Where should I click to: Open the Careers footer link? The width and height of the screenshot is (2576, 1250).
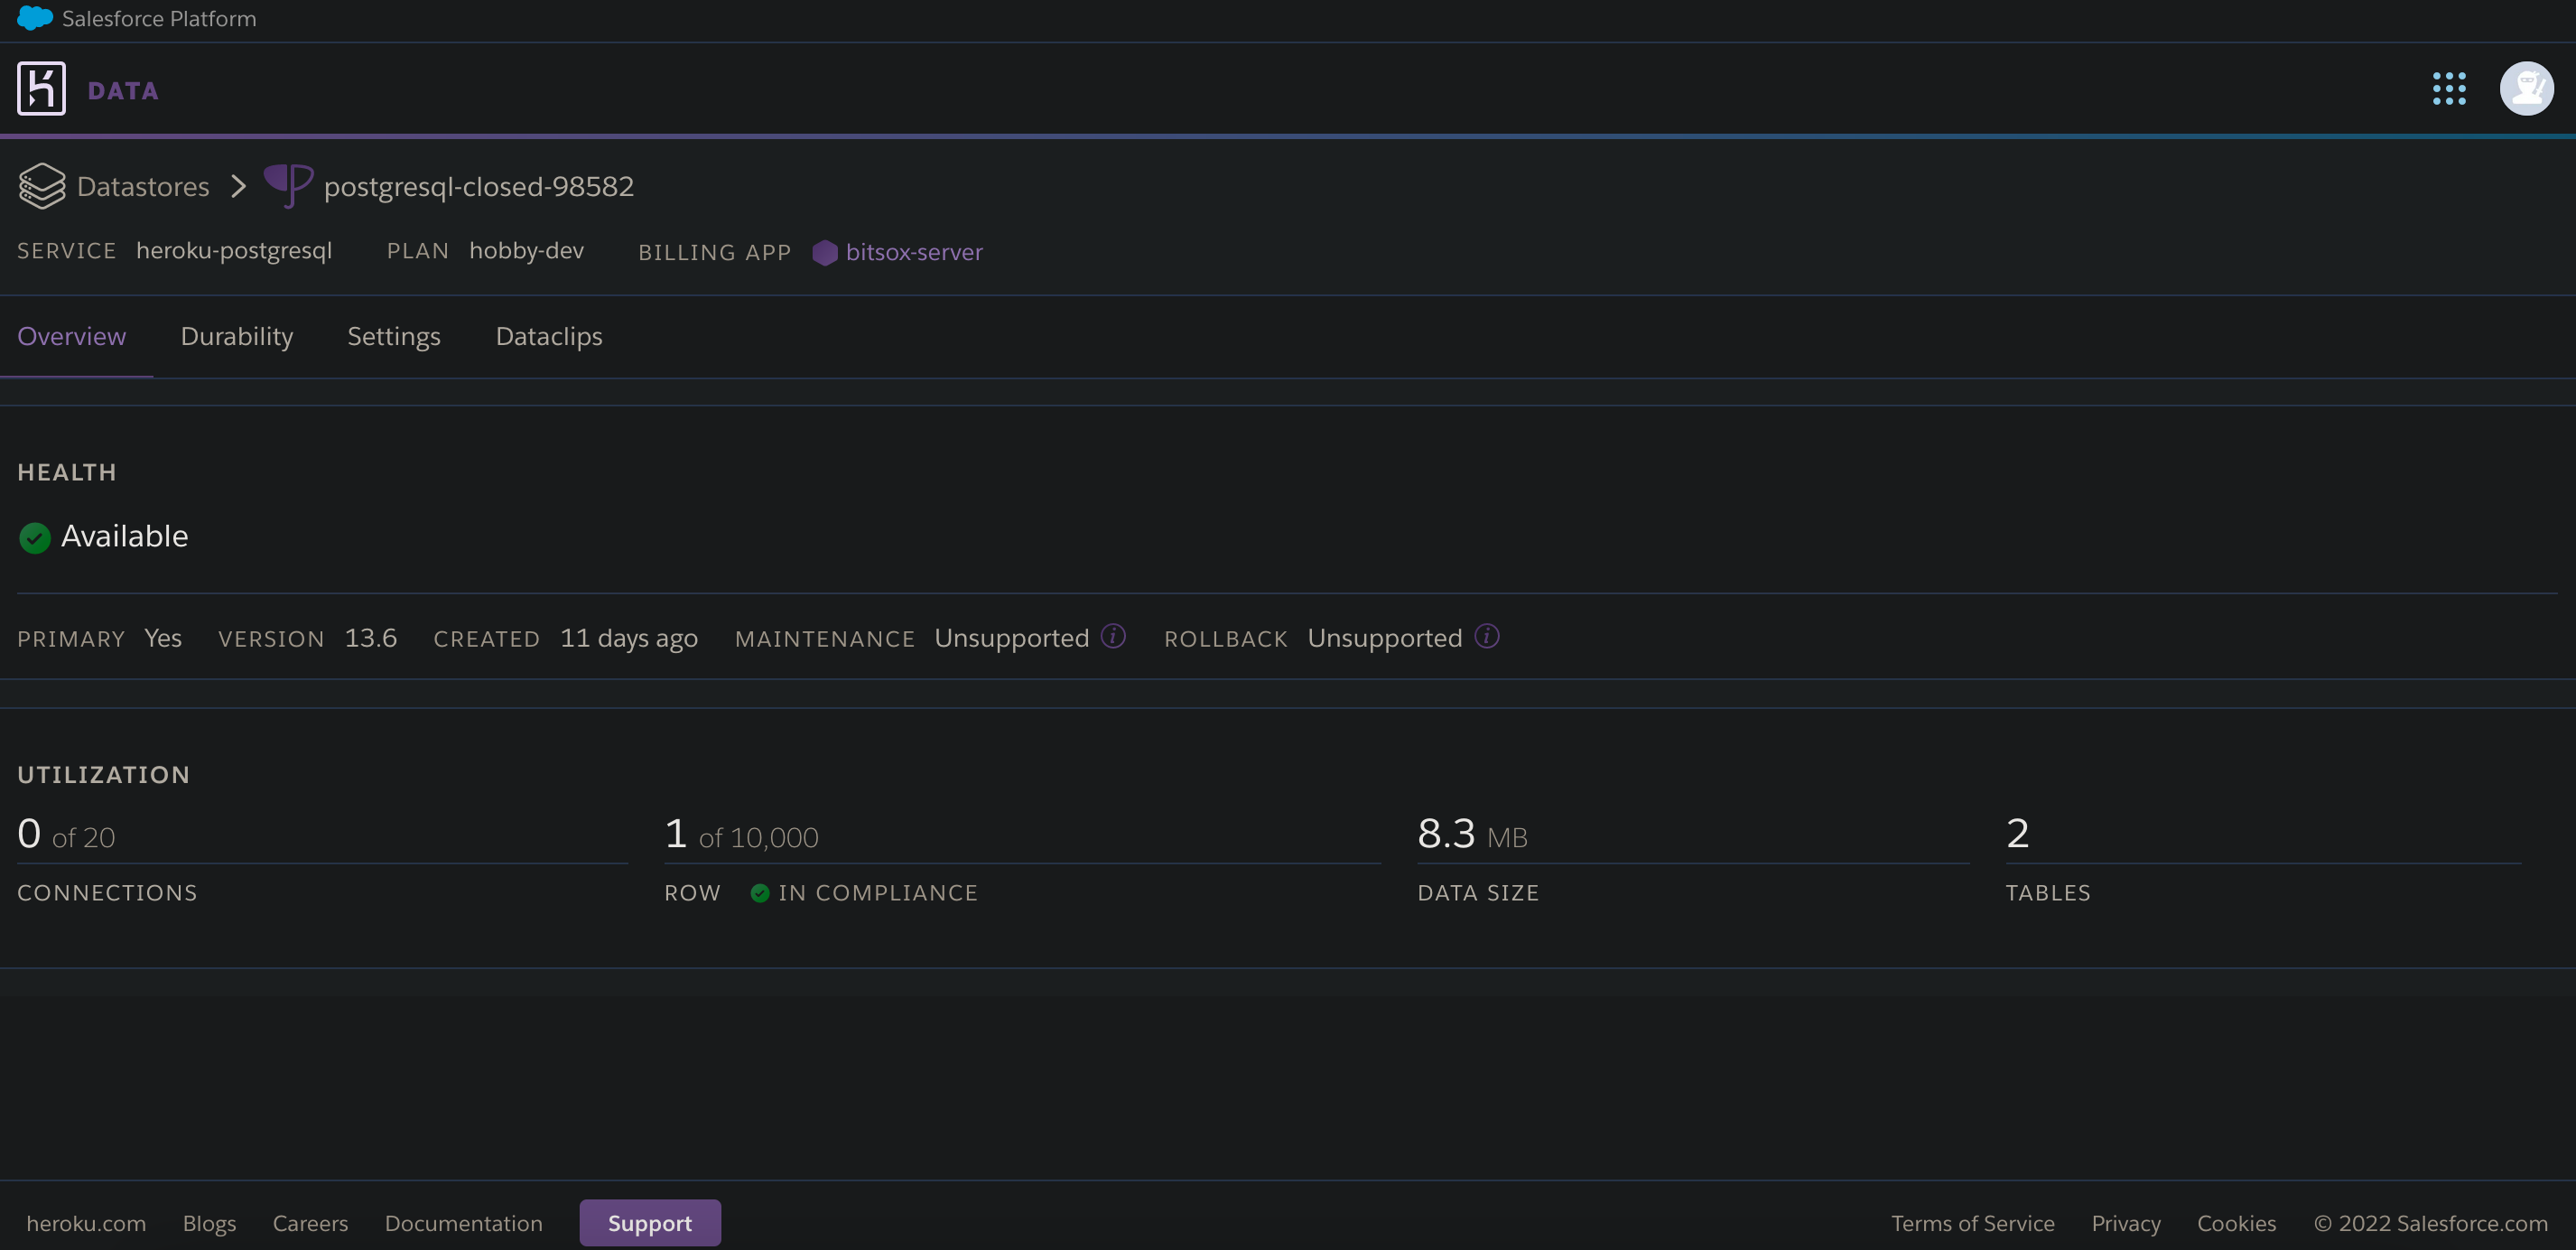pos(310,1223)
